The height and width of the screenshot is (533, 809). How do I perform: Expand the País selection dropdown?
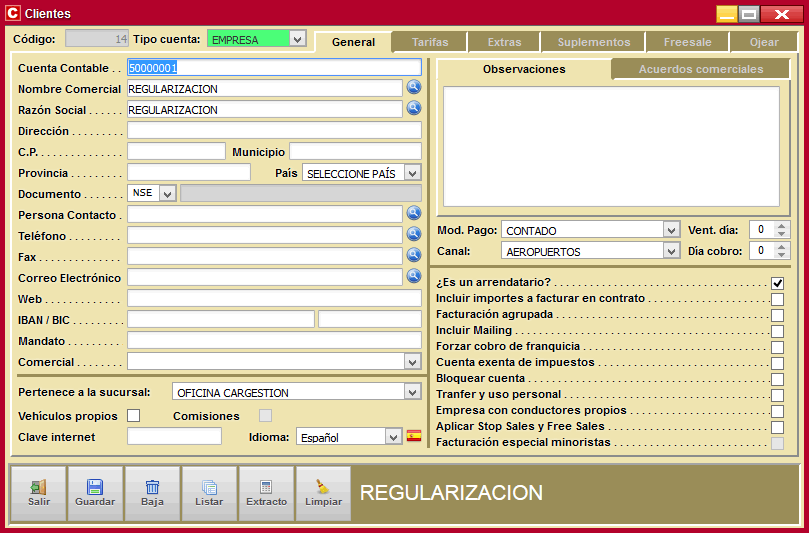coord(412,173)
